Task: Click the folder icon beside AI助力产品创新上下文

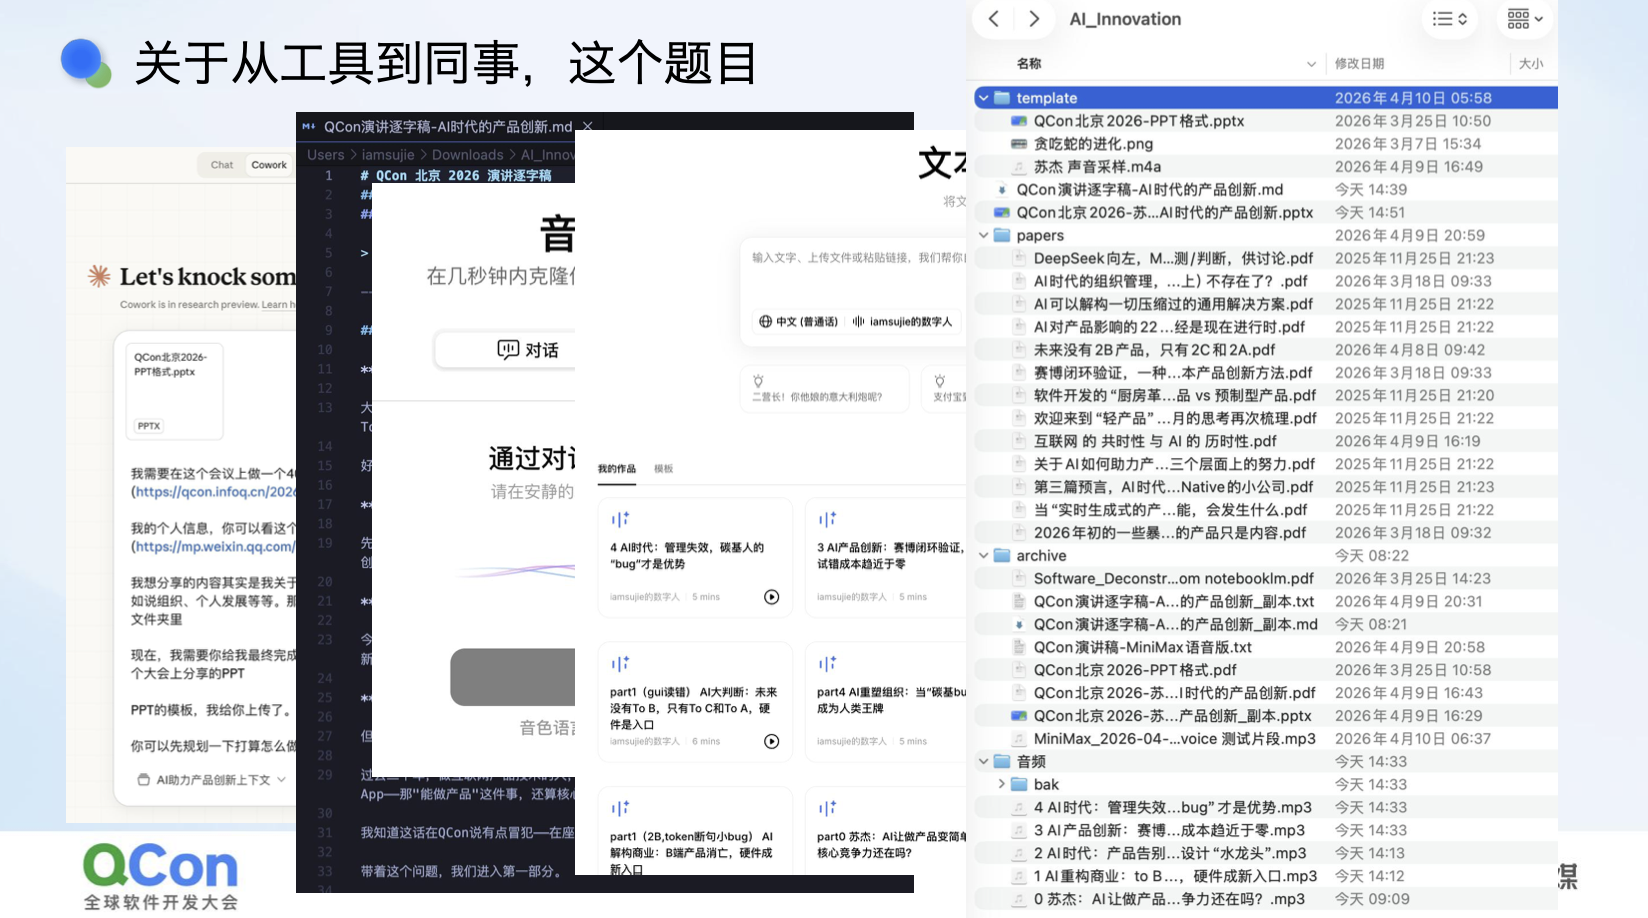Action: pyautogui.click(x=144, y=780)
